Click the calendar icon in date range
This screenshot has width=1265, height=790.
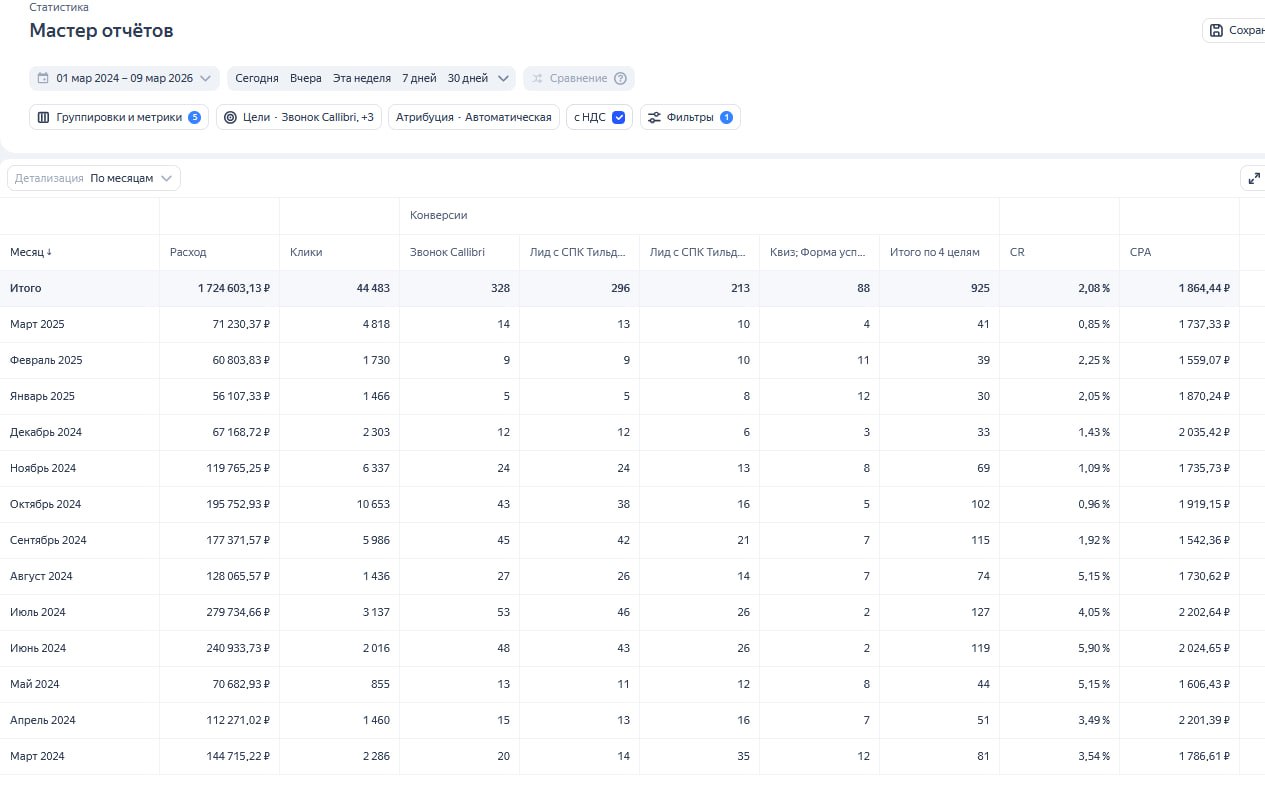click(x=43, y=78)
